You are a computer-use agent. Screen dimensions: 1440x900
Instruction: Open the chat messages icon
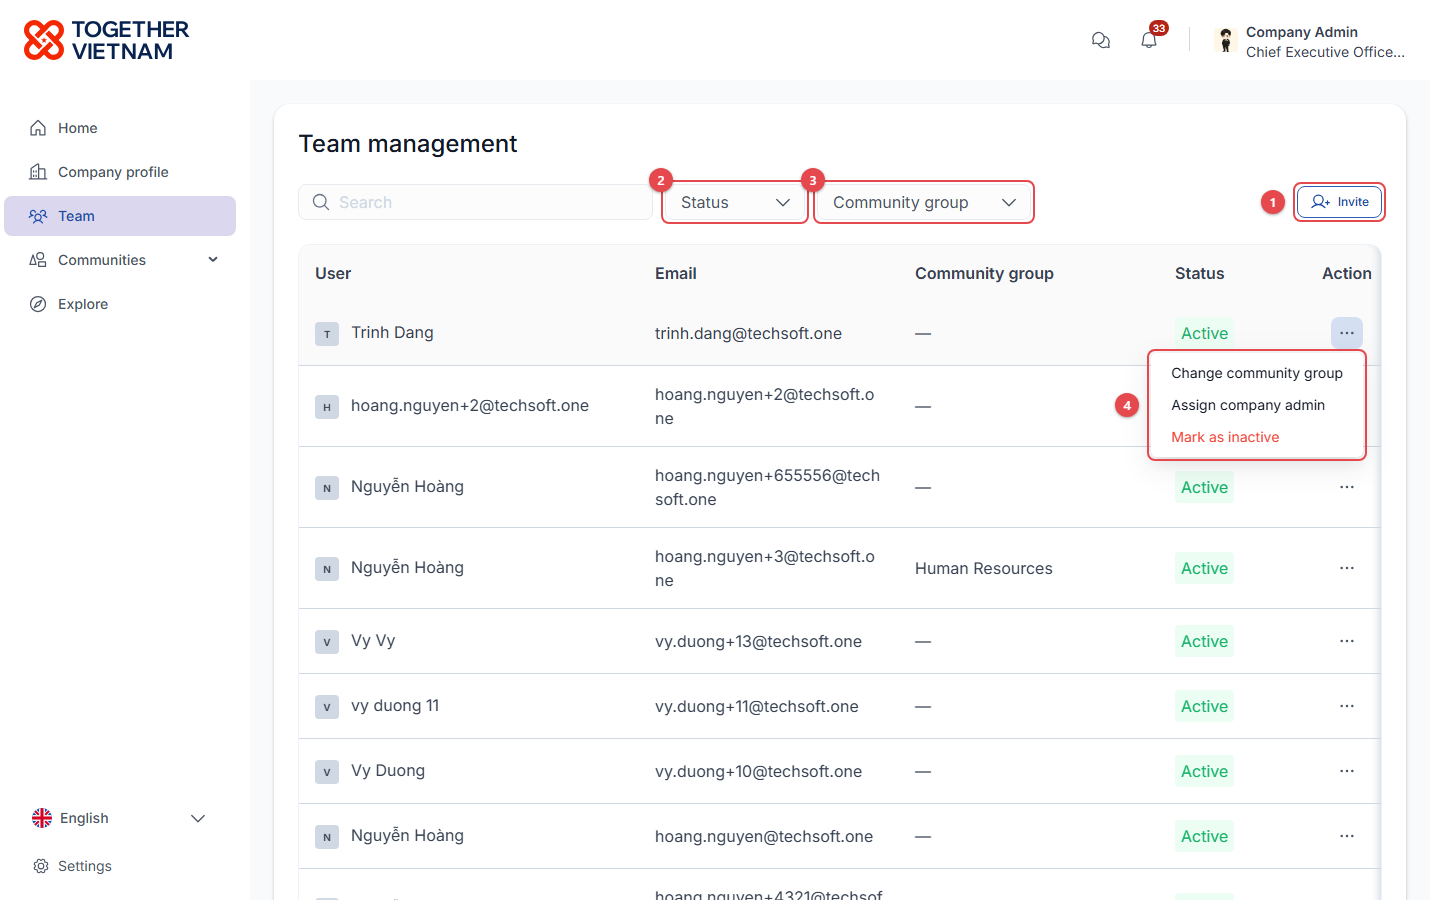[x=1101, y=40]
